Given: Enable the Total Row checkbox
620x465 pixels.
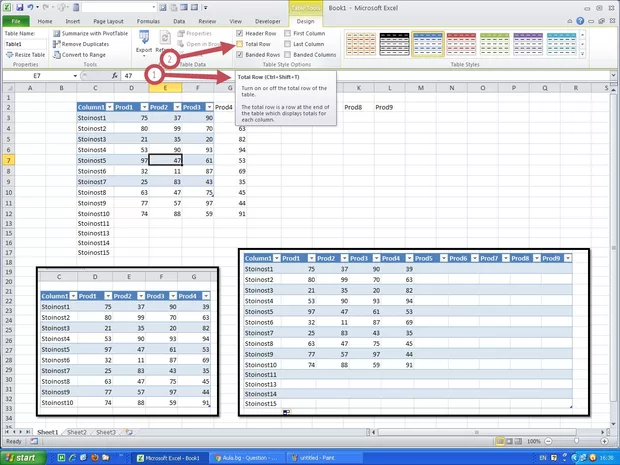Looking at the screenshot, I should click(x=239, y=44).
